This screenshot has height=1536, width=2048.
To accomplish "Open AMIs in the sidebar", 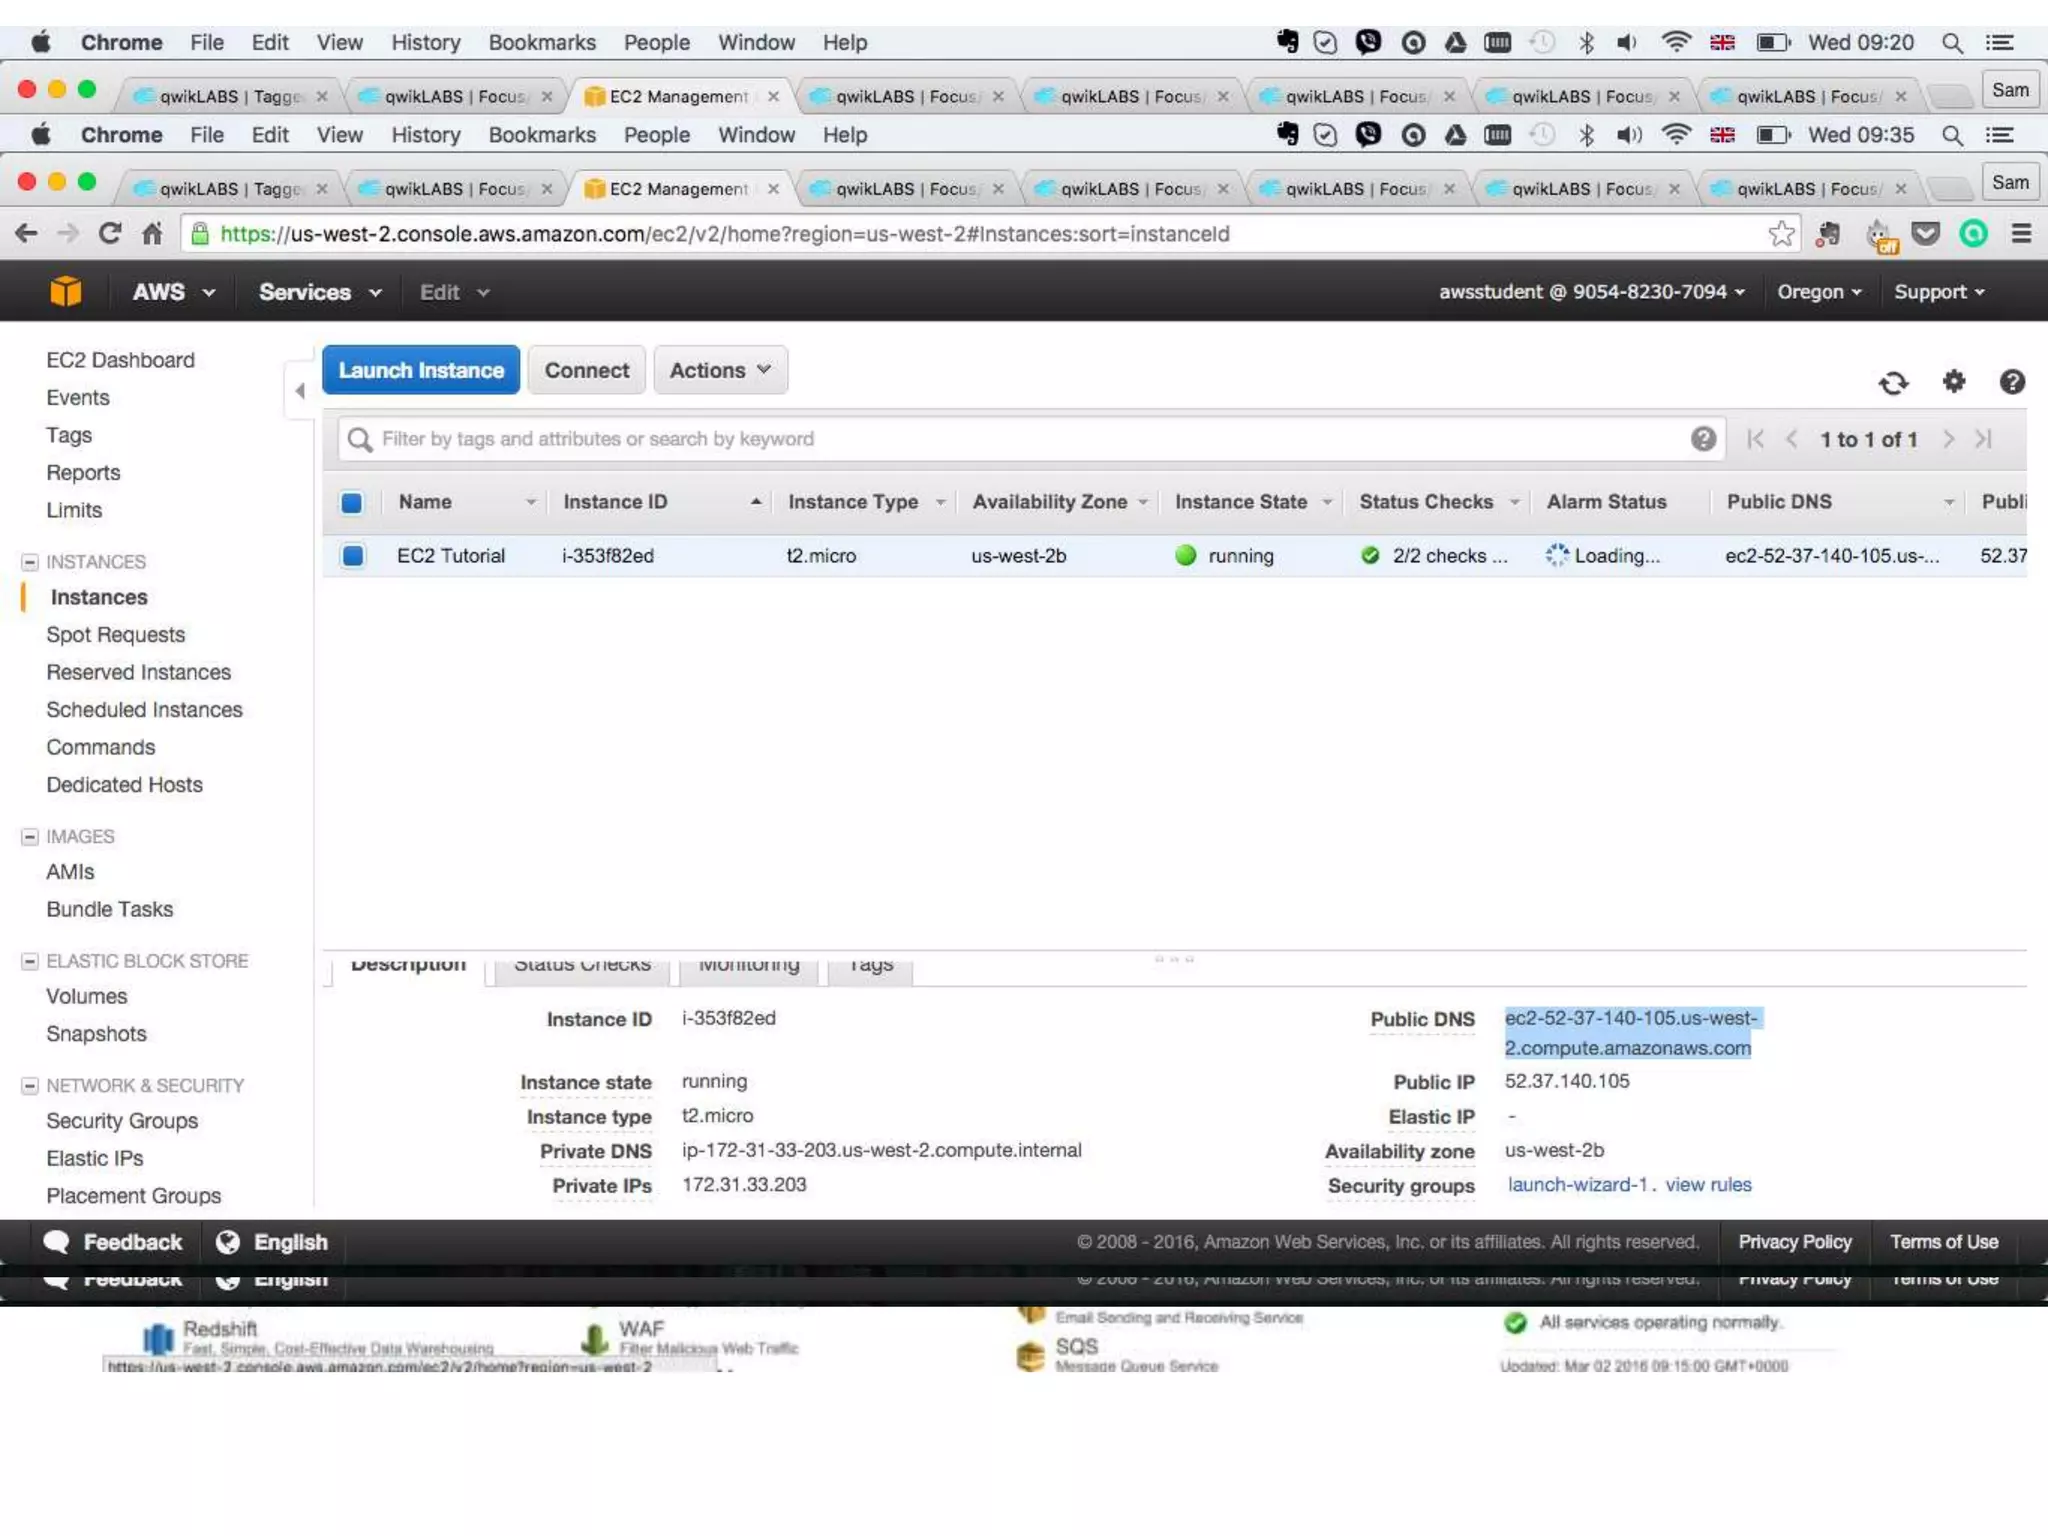I will tap(70, 872).
